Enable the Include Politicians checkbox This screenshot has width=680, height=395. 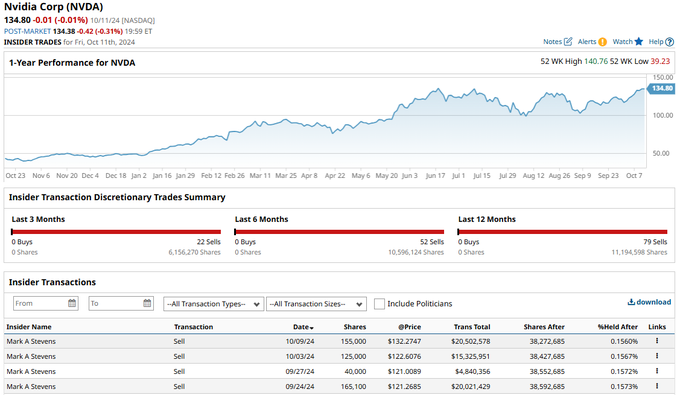[379, 304]
